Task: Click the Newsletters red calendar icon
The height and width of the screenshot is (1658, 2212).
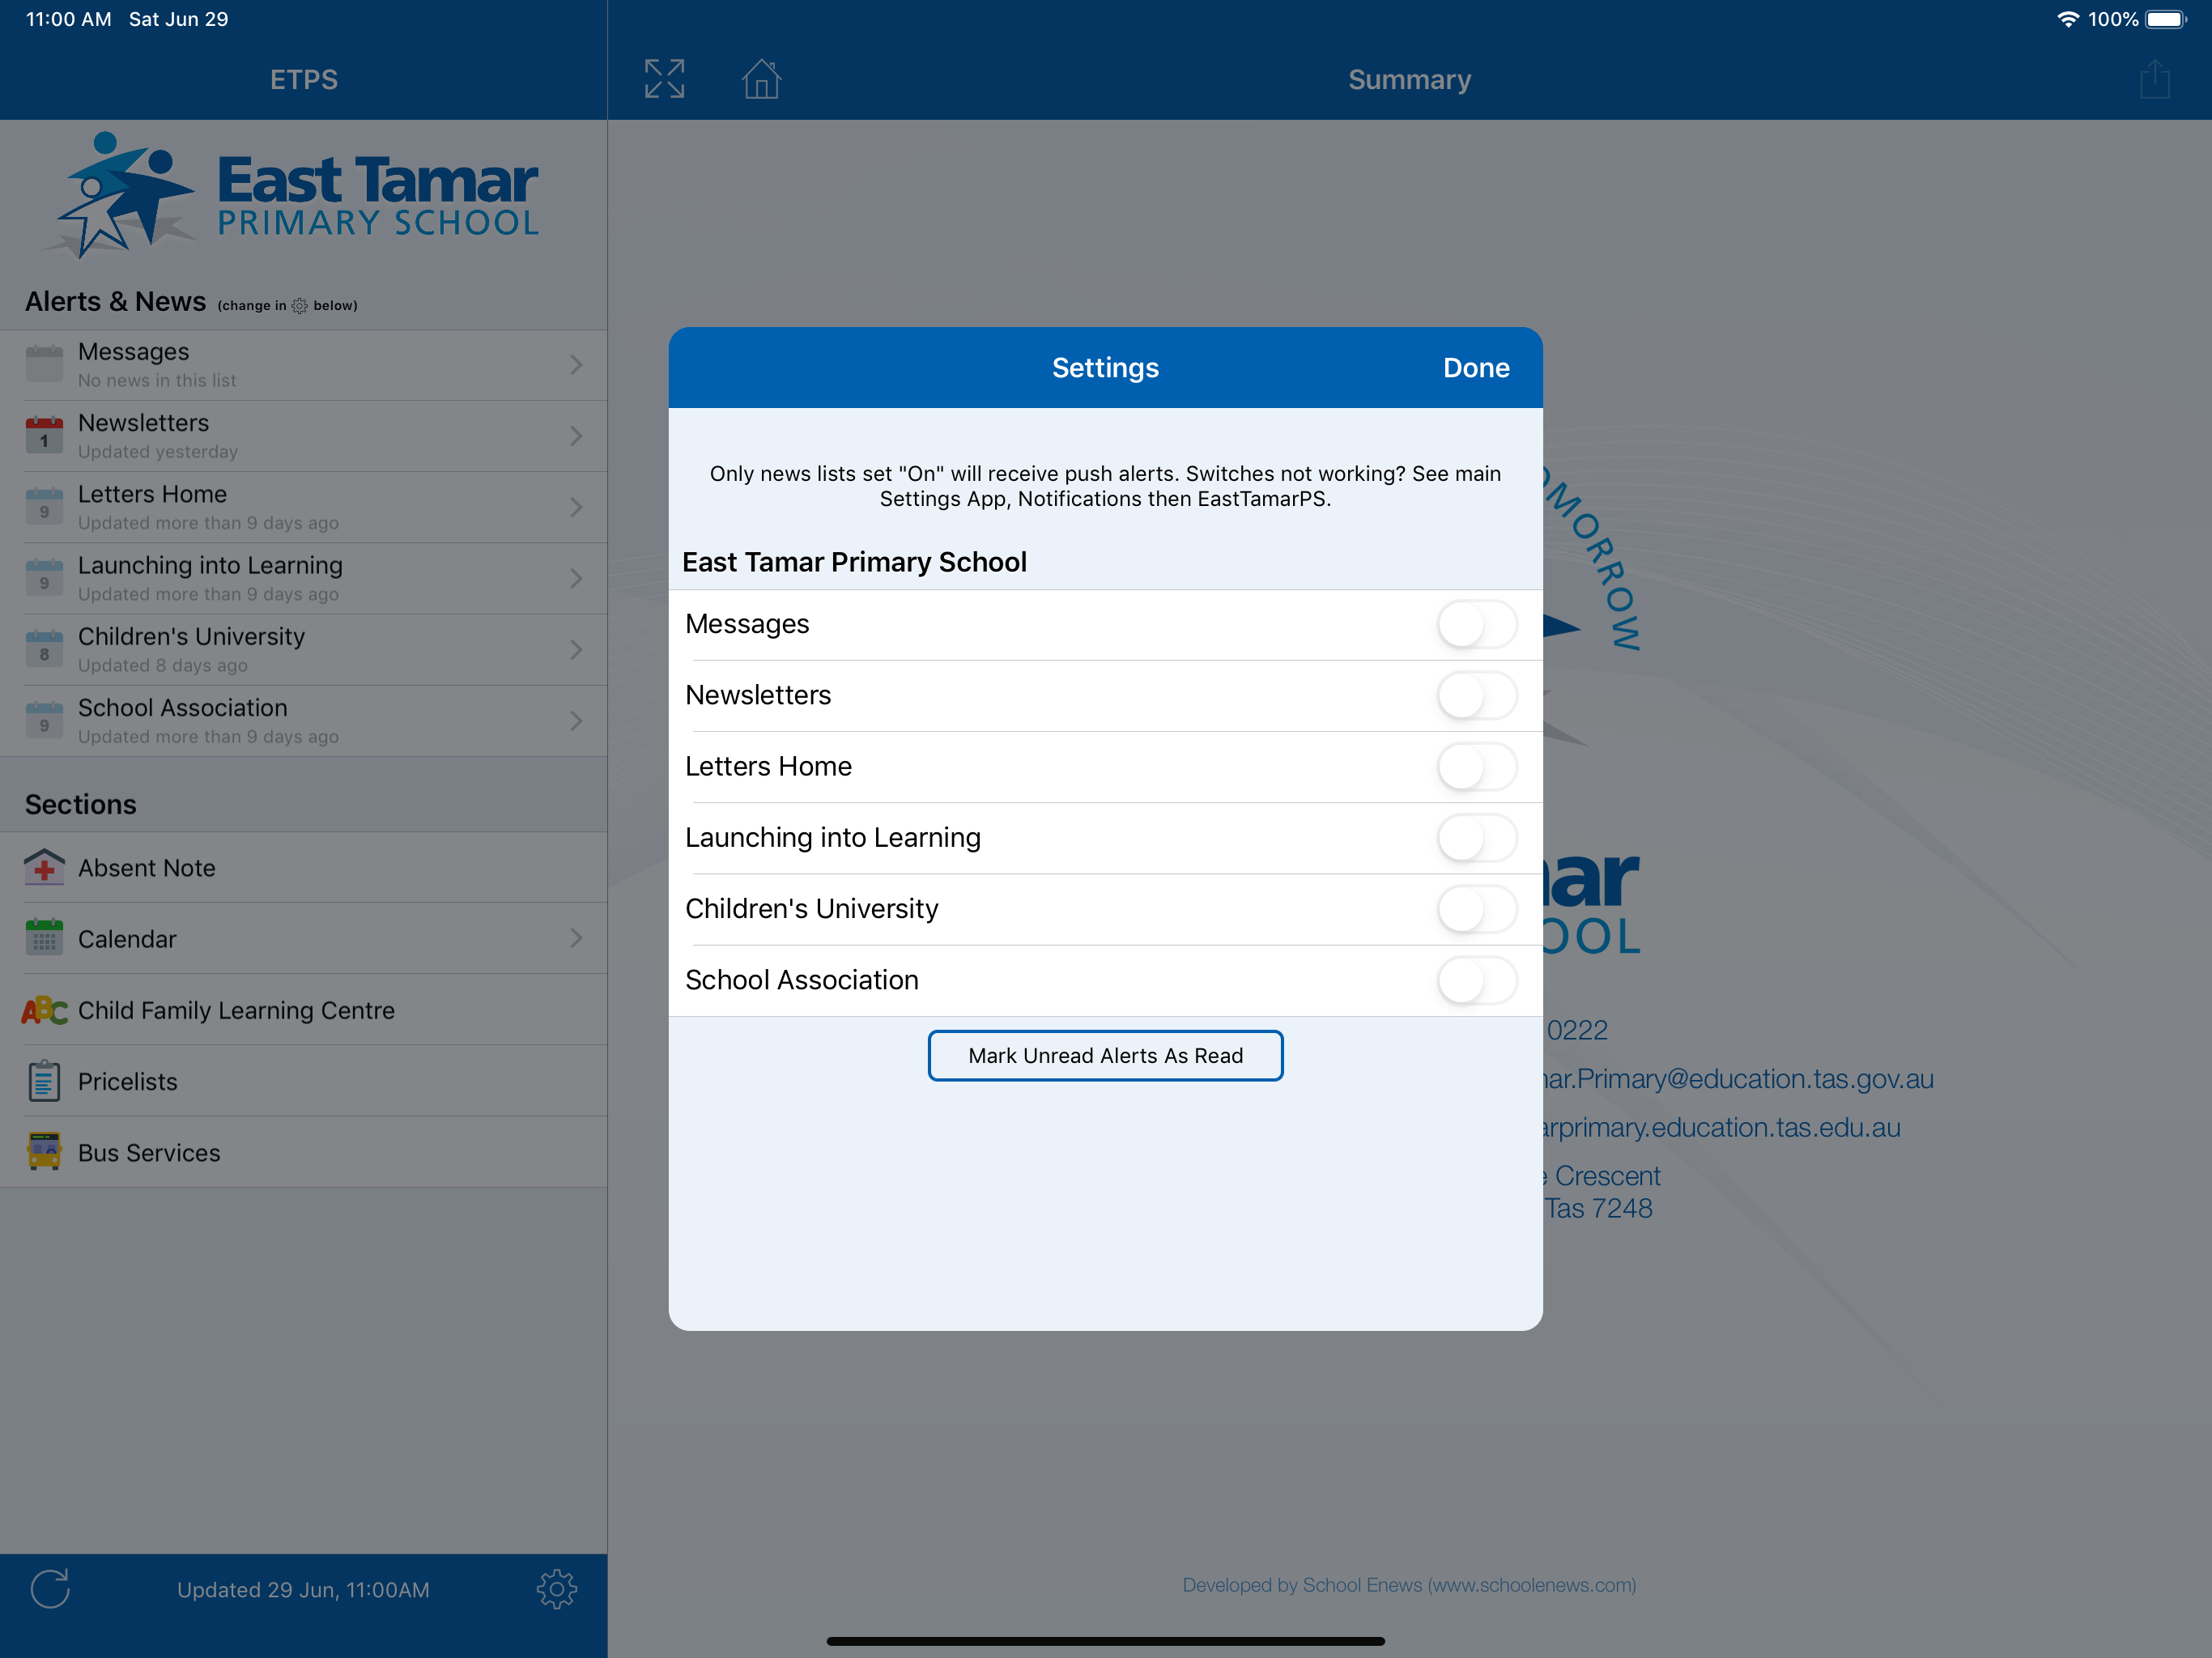Action: 44,435
